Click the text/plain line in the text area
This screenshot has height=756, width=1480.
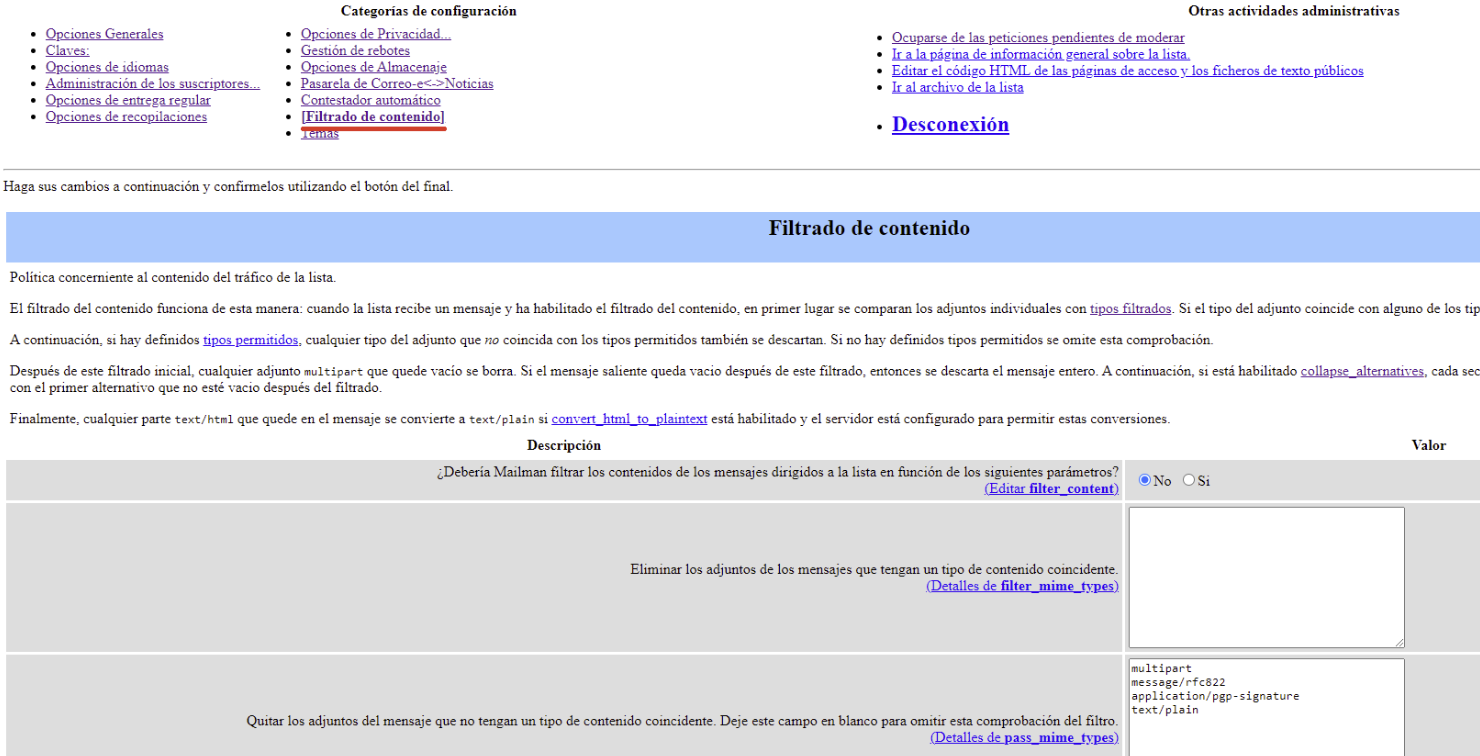1165,710
